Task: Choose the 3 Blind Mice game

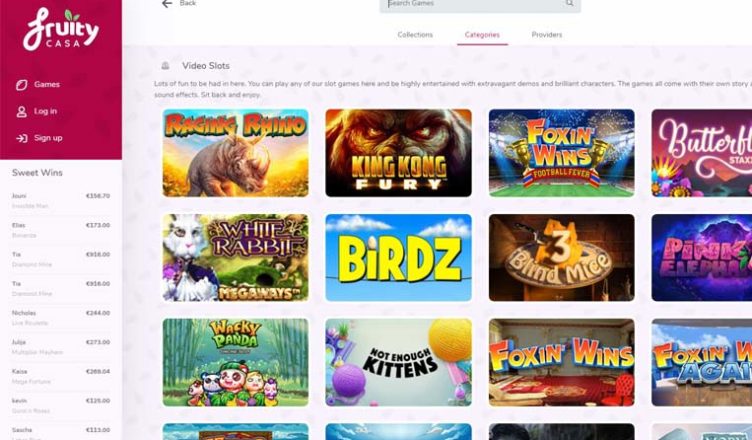Action: tap(562, 258)
